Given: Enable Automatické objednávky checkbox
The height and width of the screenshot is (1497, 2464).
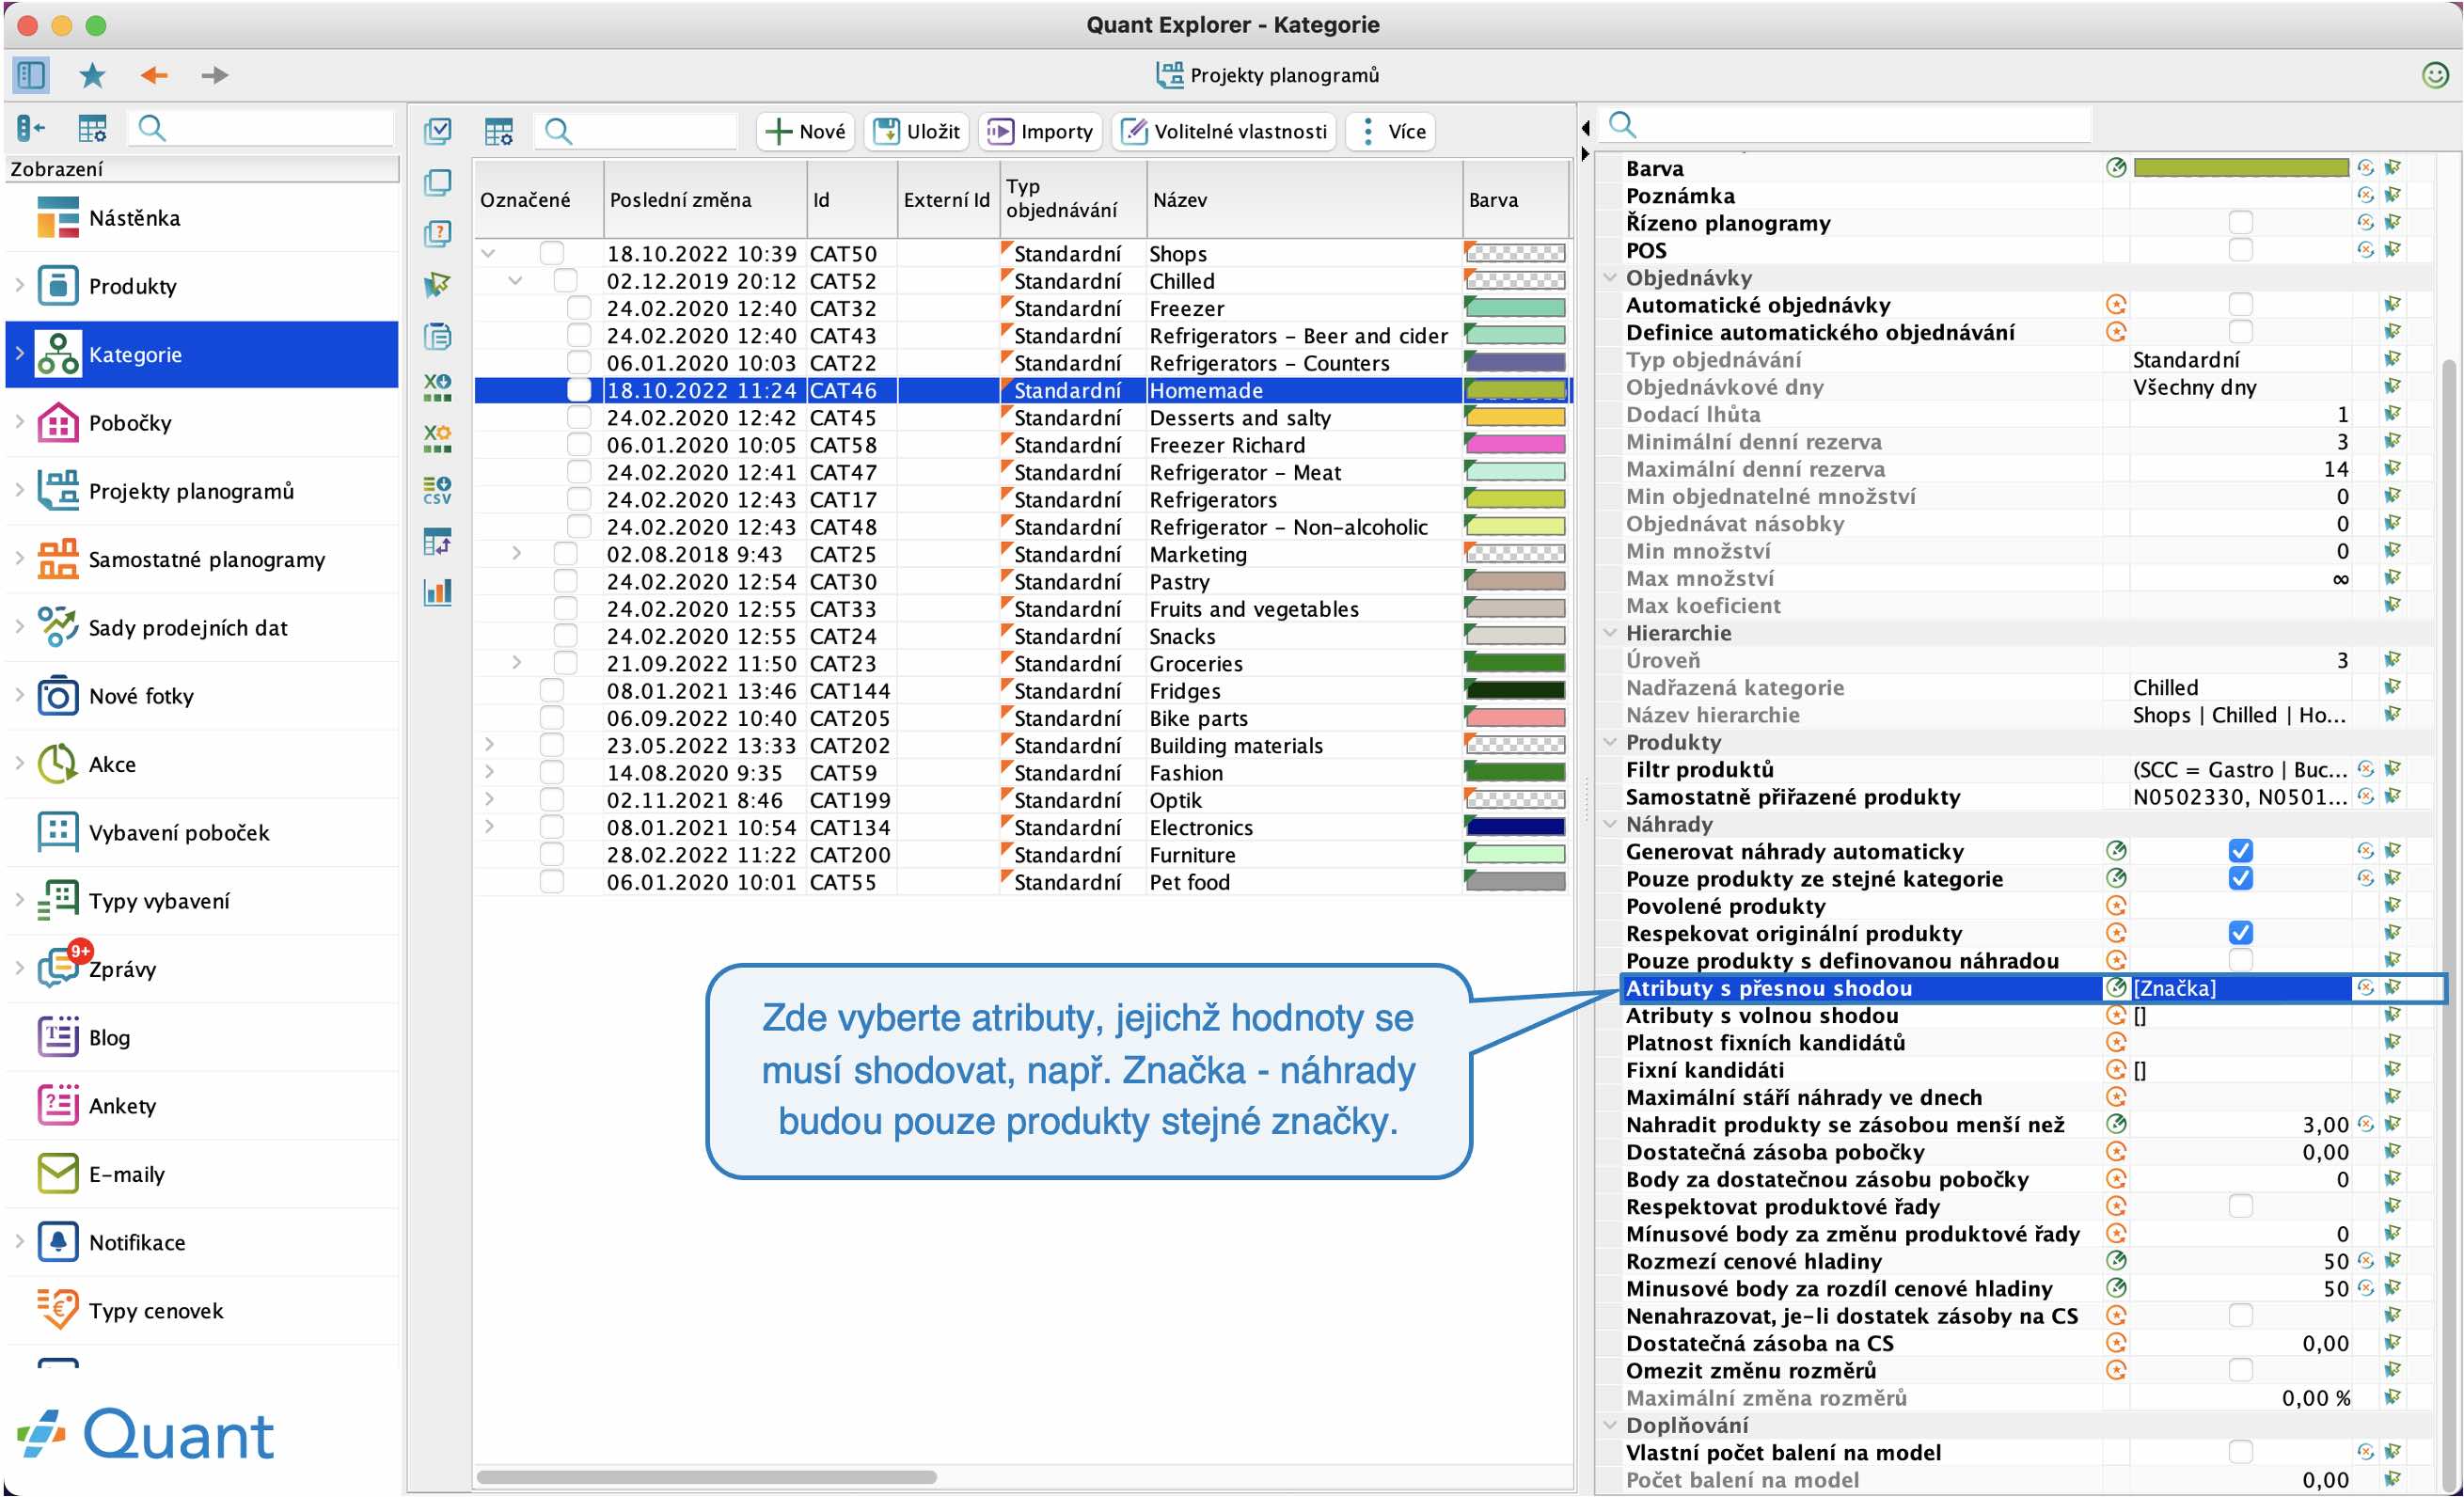Looking at the screenshot, I should click(x=2241, y=304).
